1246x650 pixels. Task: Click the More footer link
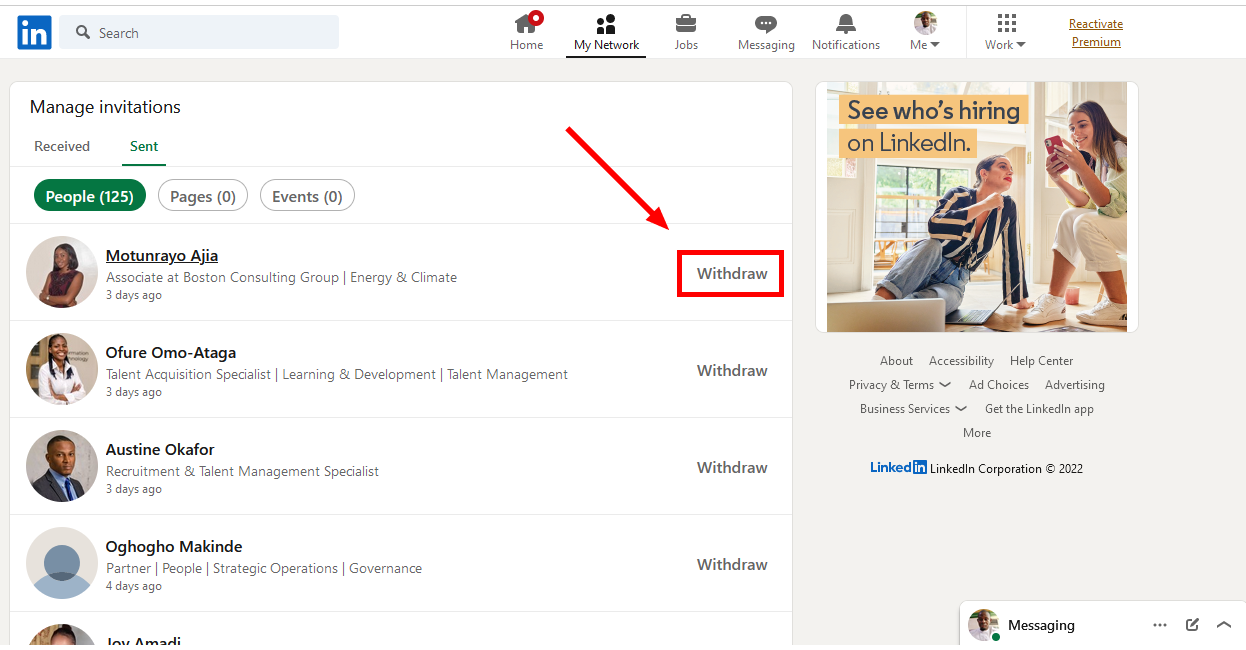[977, 433]
